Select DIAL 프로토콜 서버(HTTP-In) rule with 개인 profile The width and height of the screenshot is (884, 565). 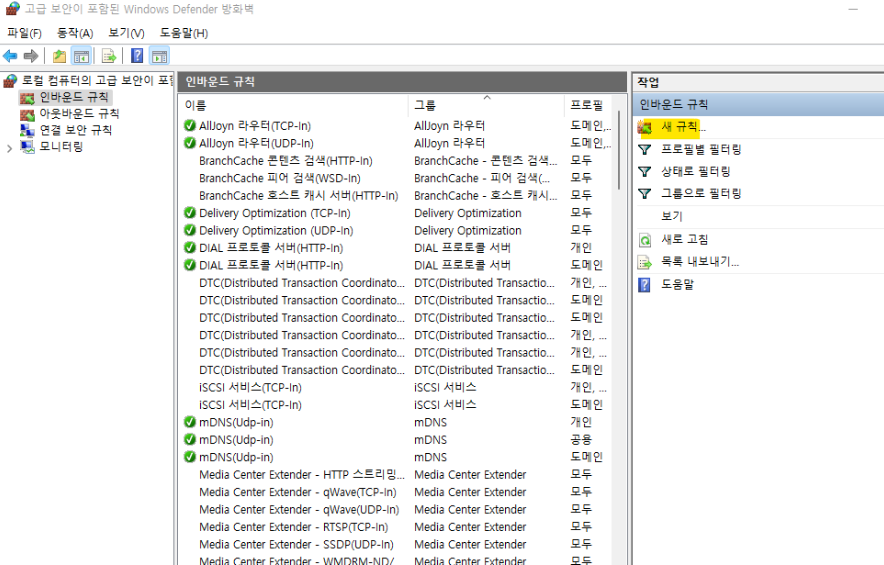[271, 248]
